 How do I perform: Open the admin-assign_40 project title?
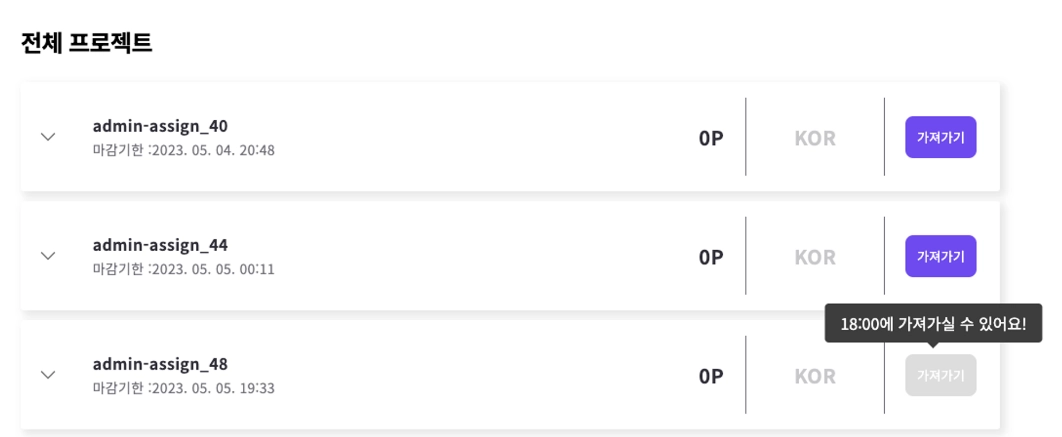160,126
